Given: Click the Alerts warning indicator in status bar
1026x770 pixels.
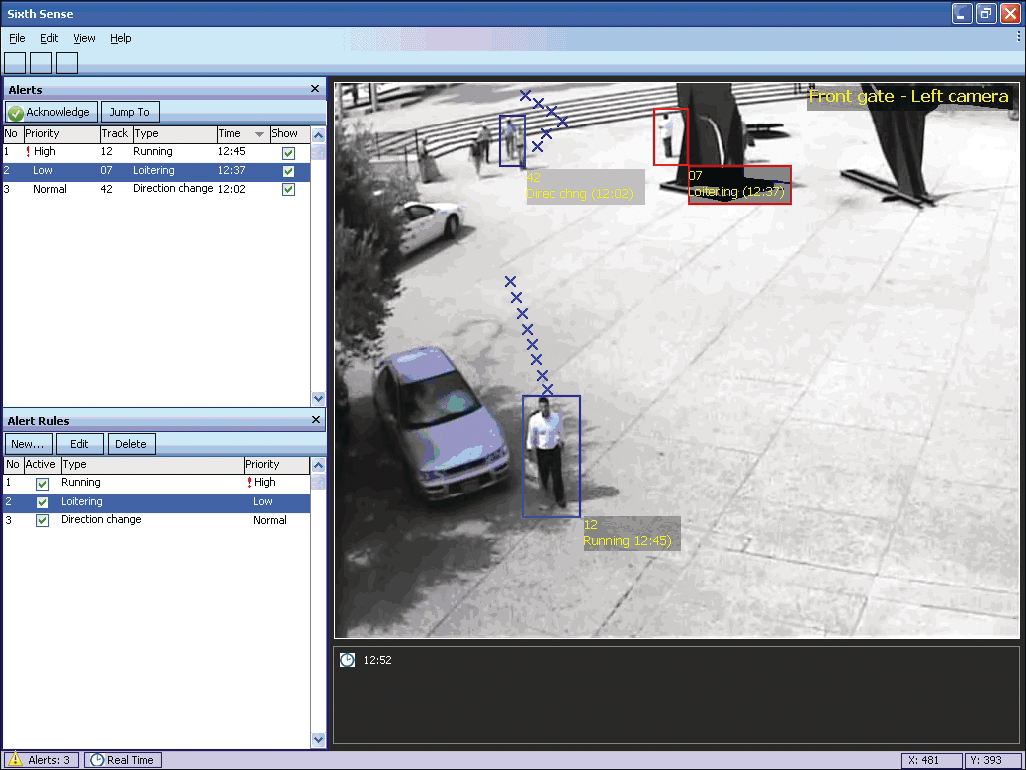Looking at the screenshot, I should click(x=41, y=760).
